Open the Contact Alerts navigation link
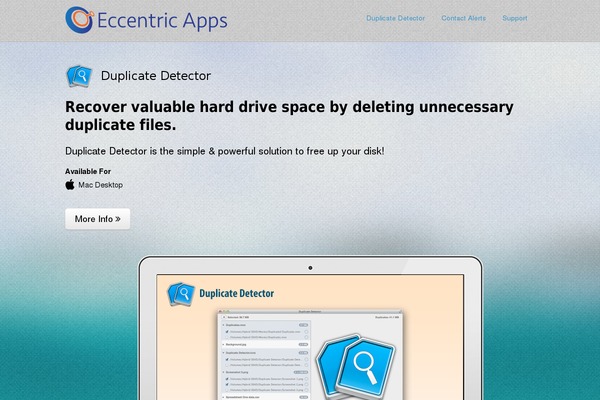This screenshot has height=400, width=600. (463, 18)
